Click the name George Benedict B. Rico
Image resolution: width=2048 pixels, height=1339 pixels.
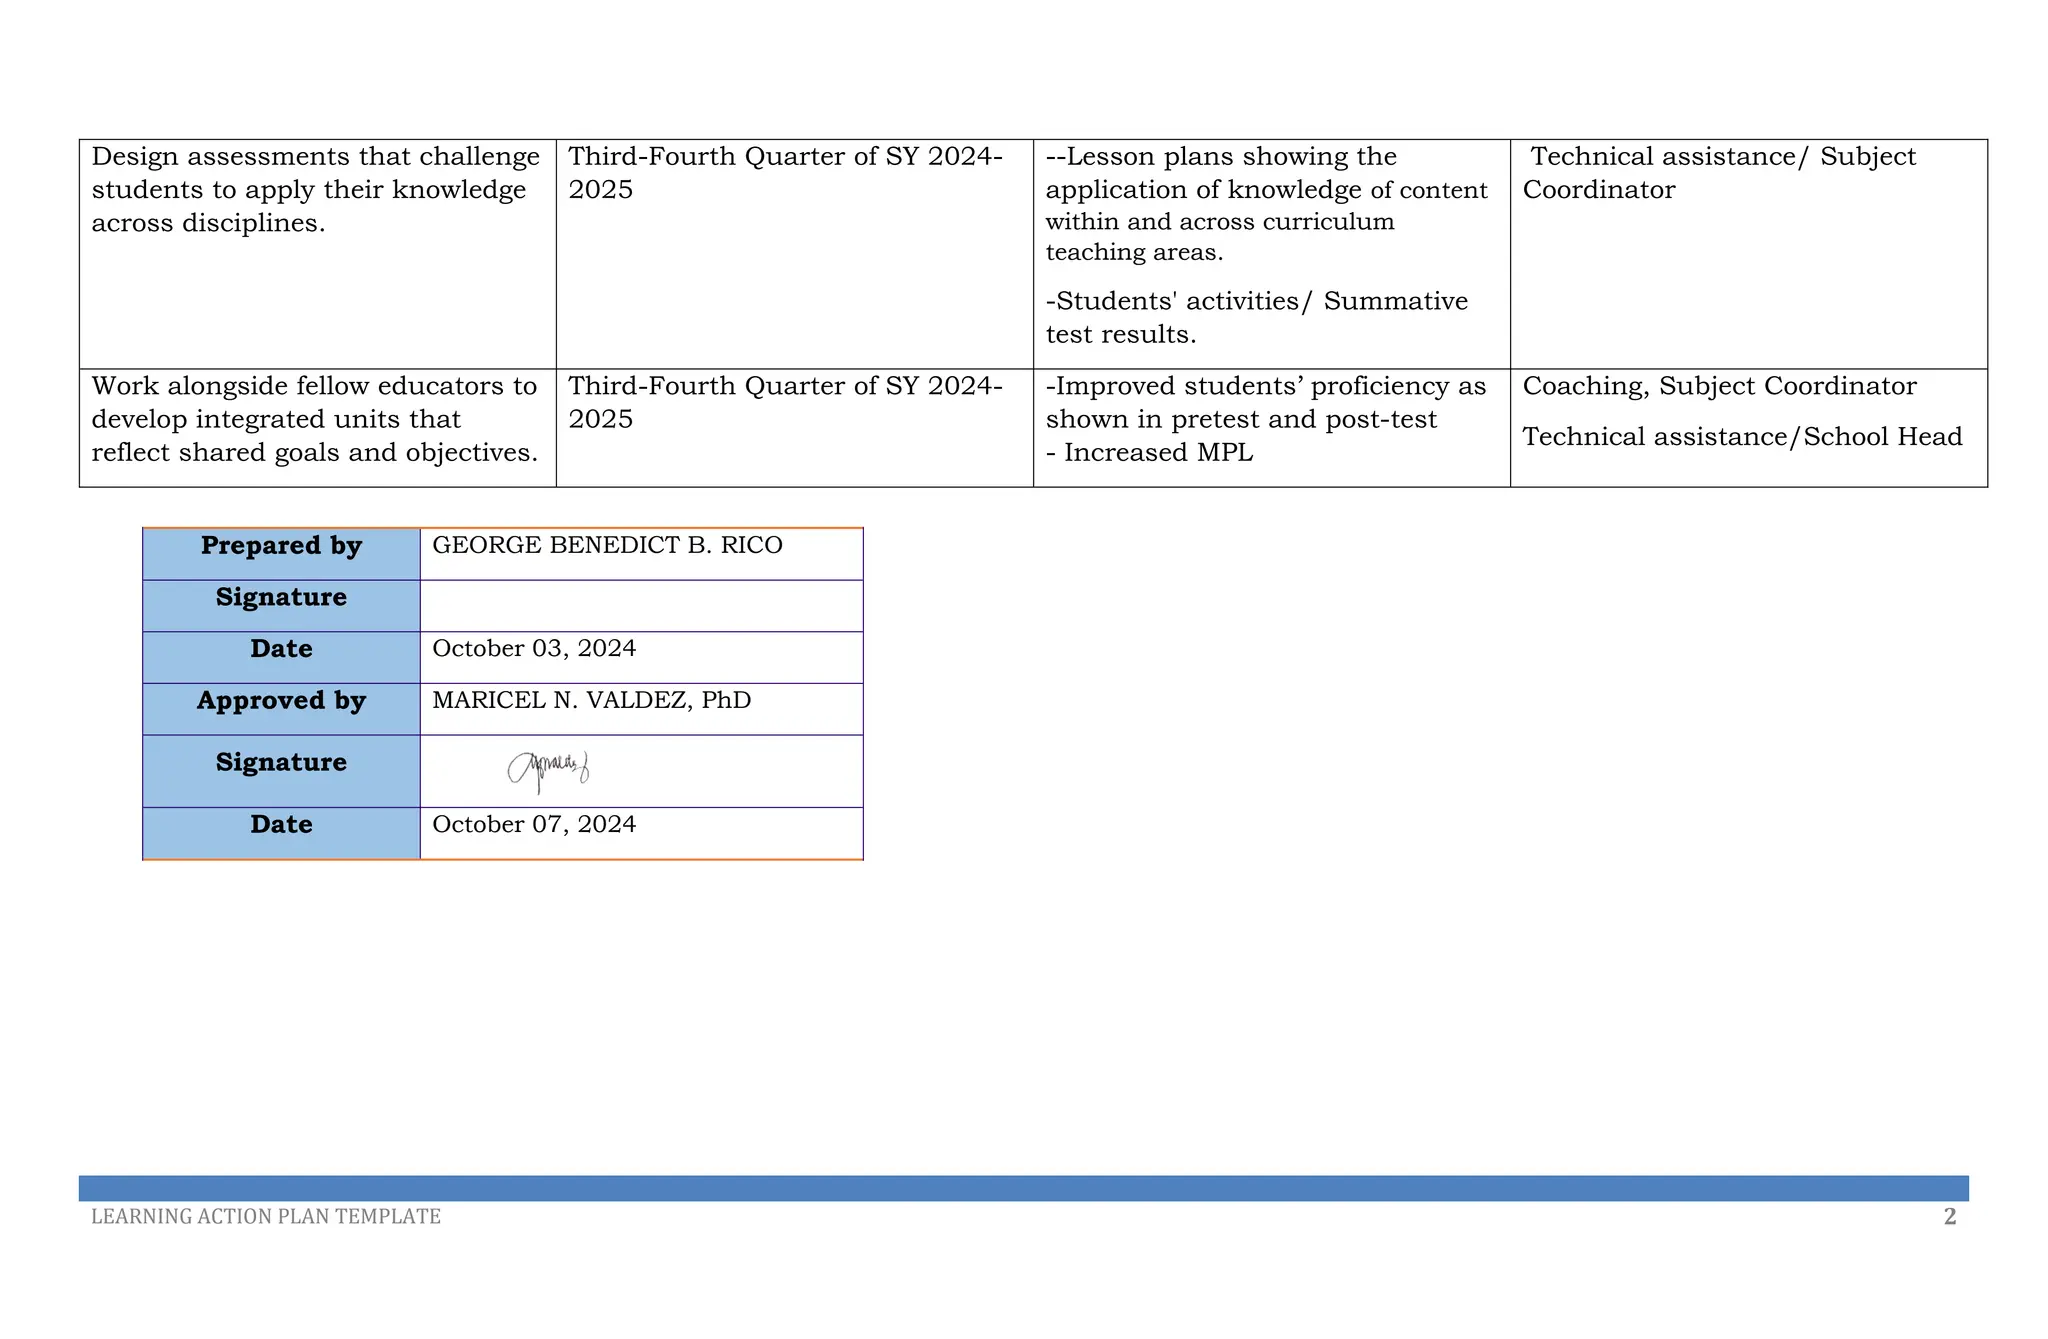pyautogui.click(x=607, y=546)
